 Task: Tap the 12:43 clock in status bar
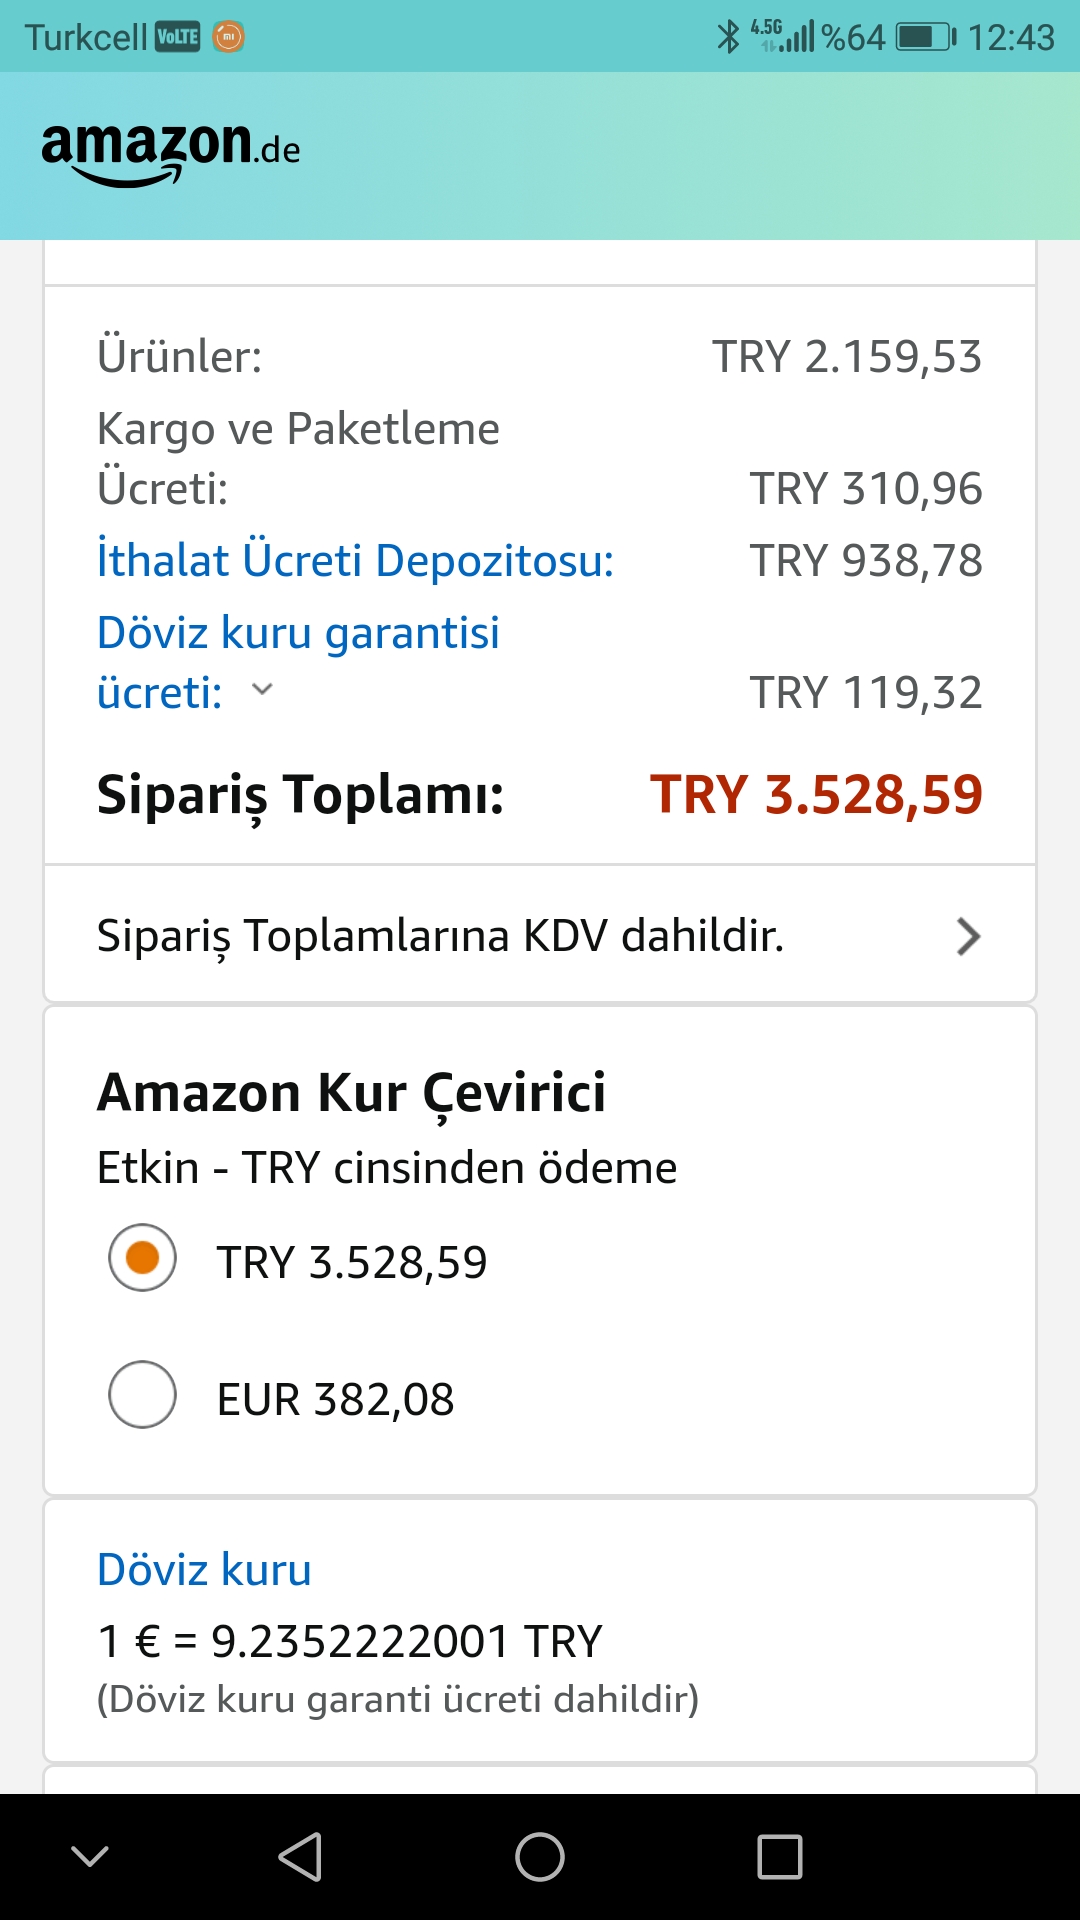[x=1010, y=37]
